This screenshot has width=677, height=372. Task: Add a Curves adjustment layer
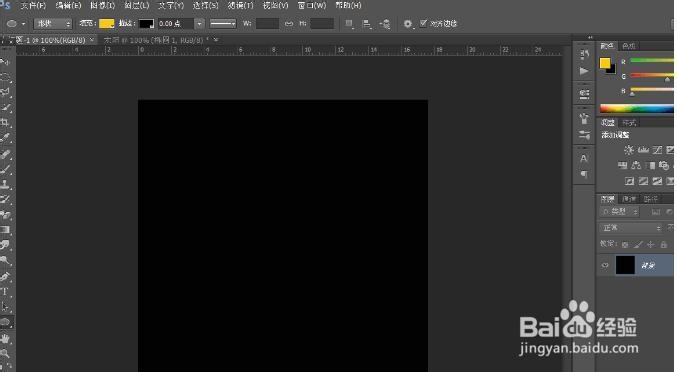pyautogui.click(x=658, y=150)
